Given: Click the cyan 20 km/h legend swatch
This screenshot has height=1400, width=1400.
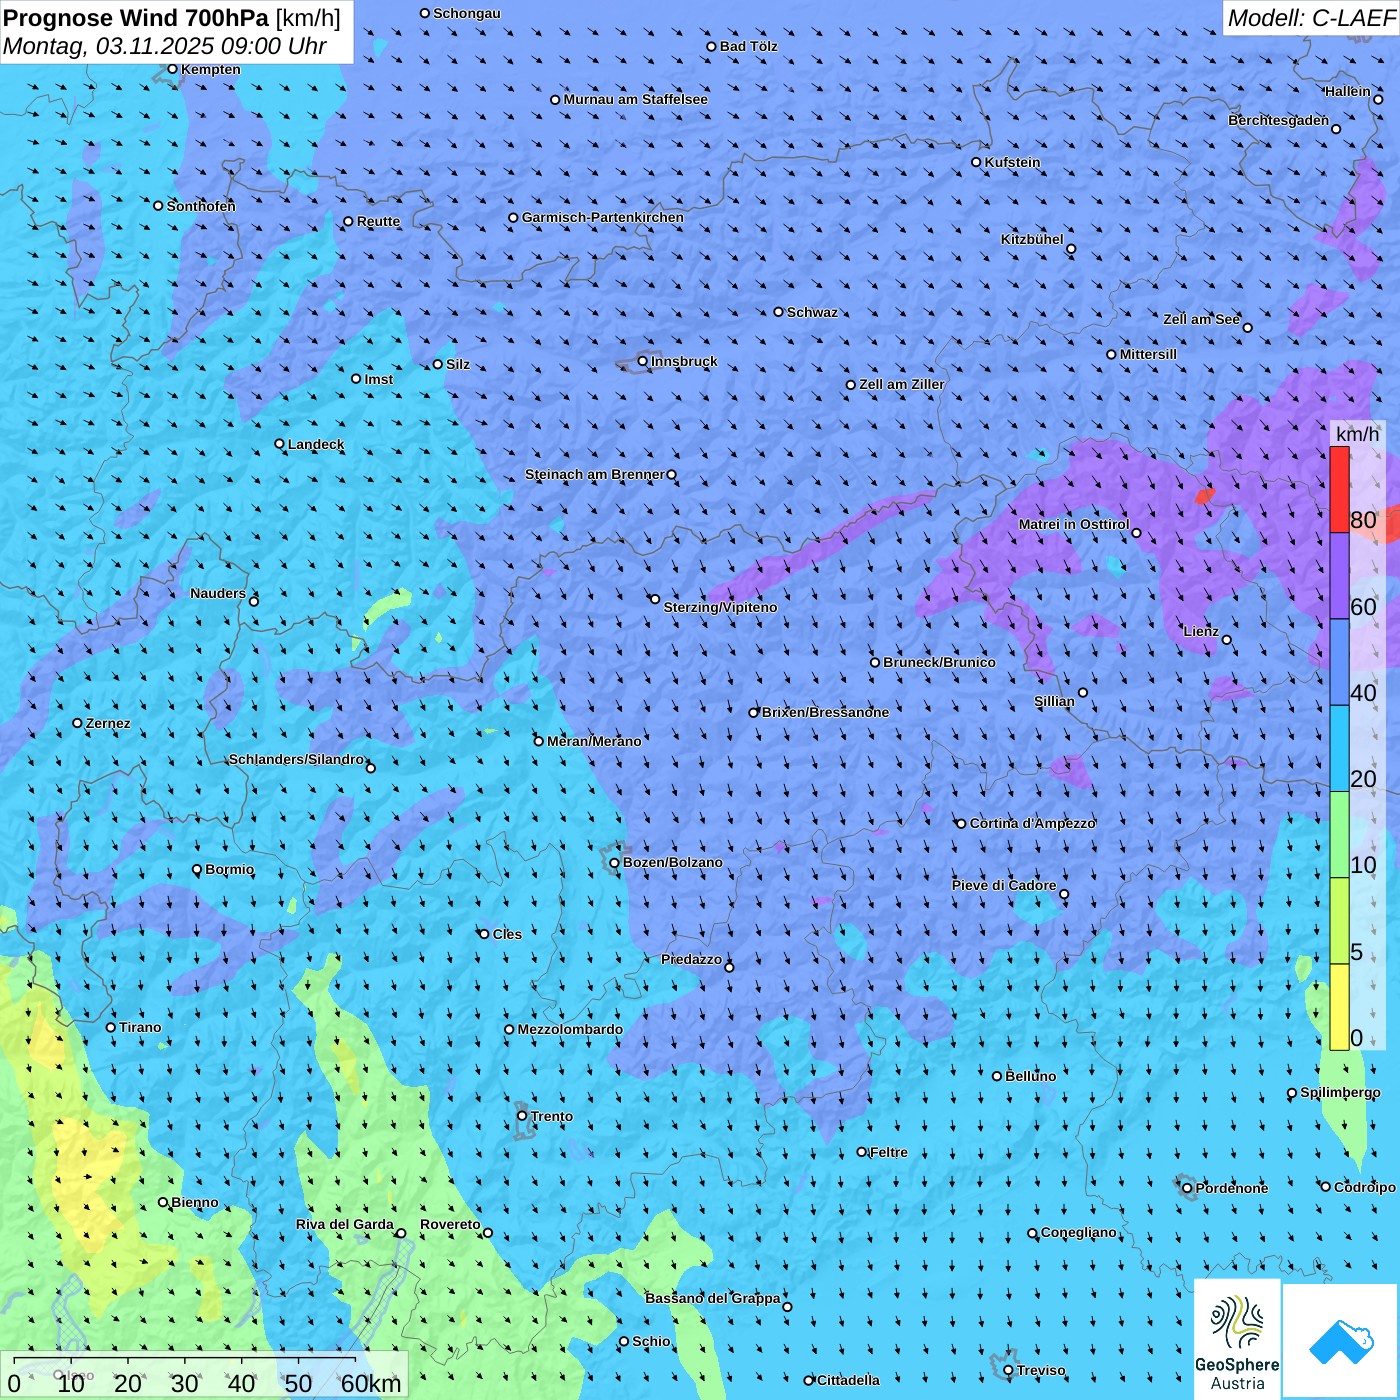Looking at the screenshot, I should click(1339, 749).
